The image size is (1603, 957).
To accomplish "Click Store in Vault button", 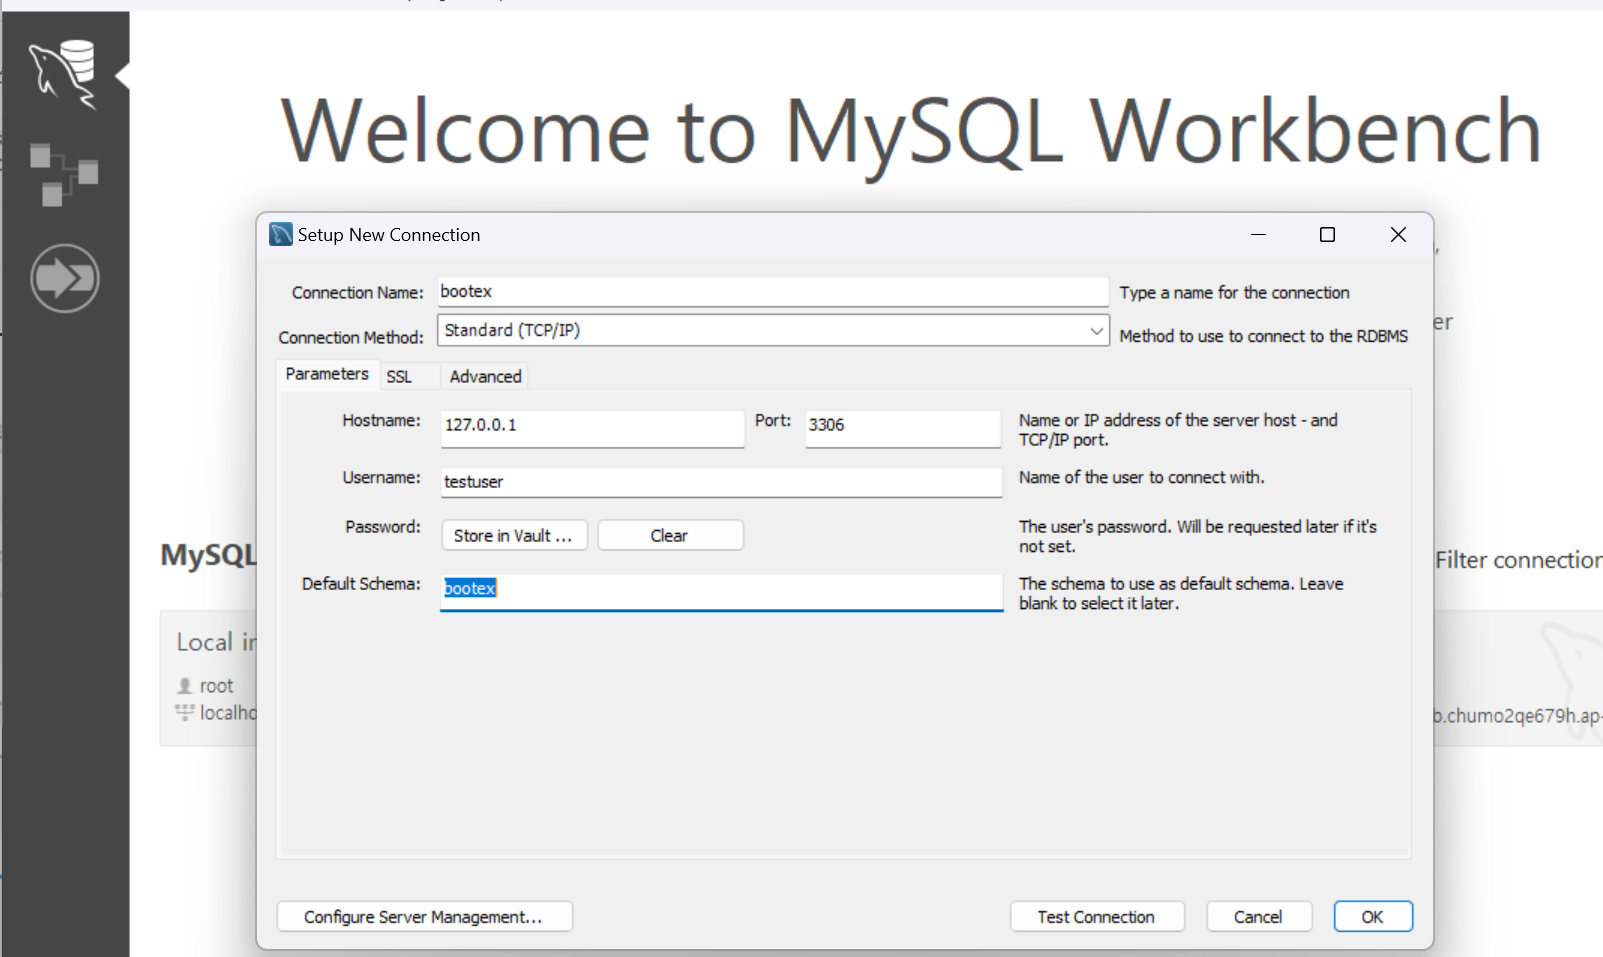I will 514,536.
